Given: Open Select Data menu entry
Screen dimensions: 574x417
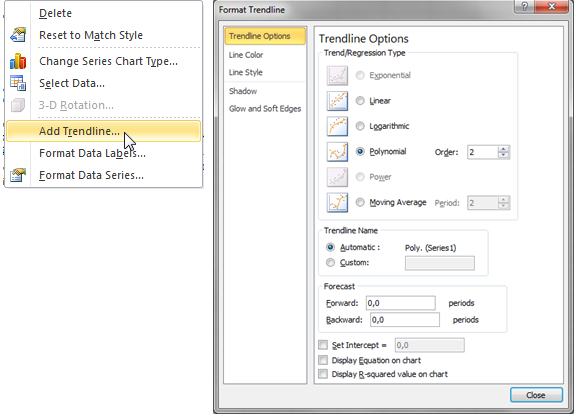Looking at the screenshot, I should tap(104, 83).
